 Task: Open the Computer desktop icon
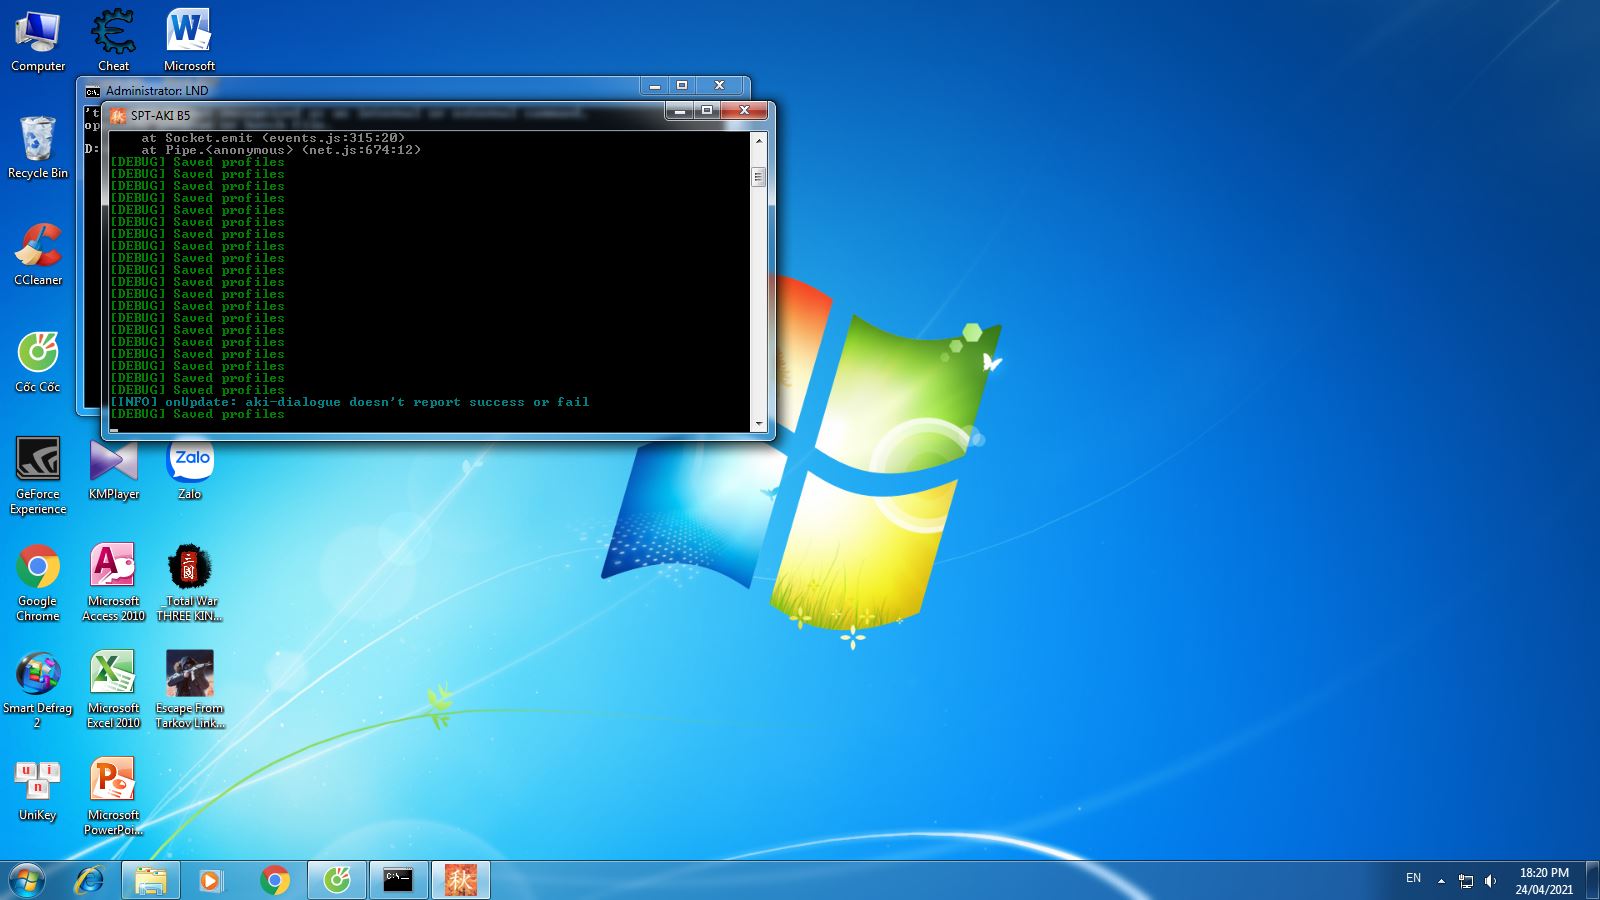37,30
